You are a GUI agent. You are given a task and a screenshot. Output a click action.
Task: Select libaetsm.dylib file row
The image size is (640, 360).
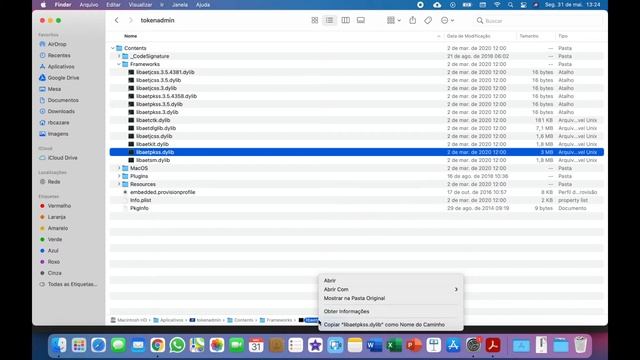pyautogui.click(x=357, y=160)
